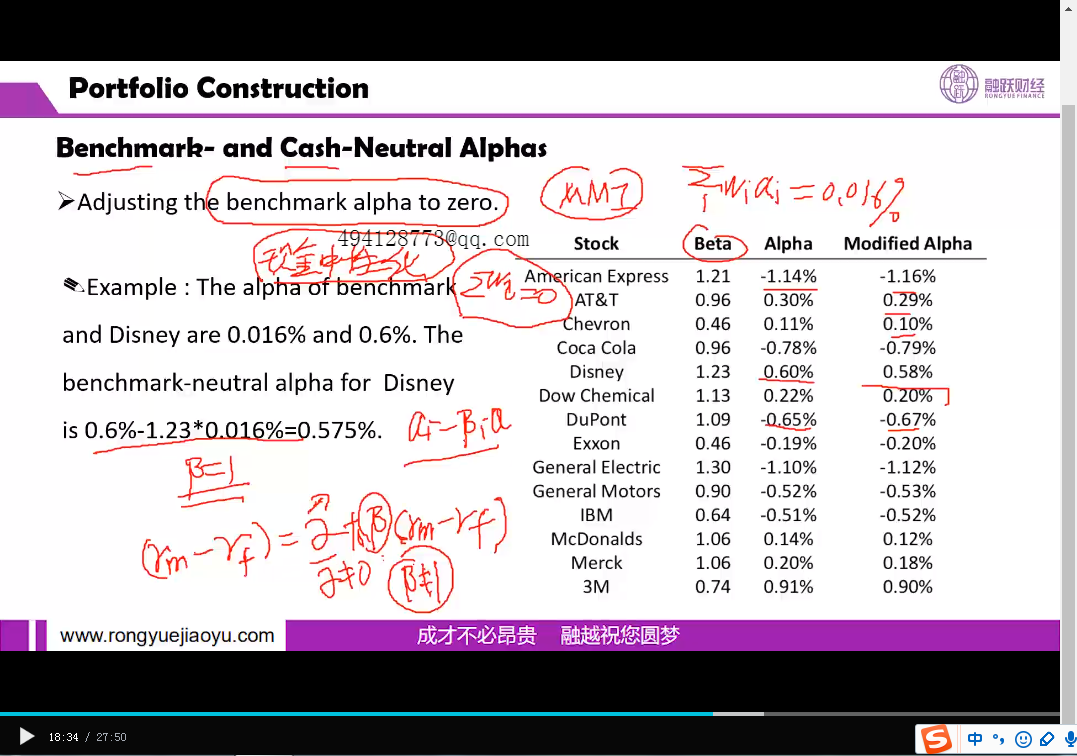This screenshot has width=1077, height=756.
Task: Select the 'Alpha' column header
Action: click(788, 244)
